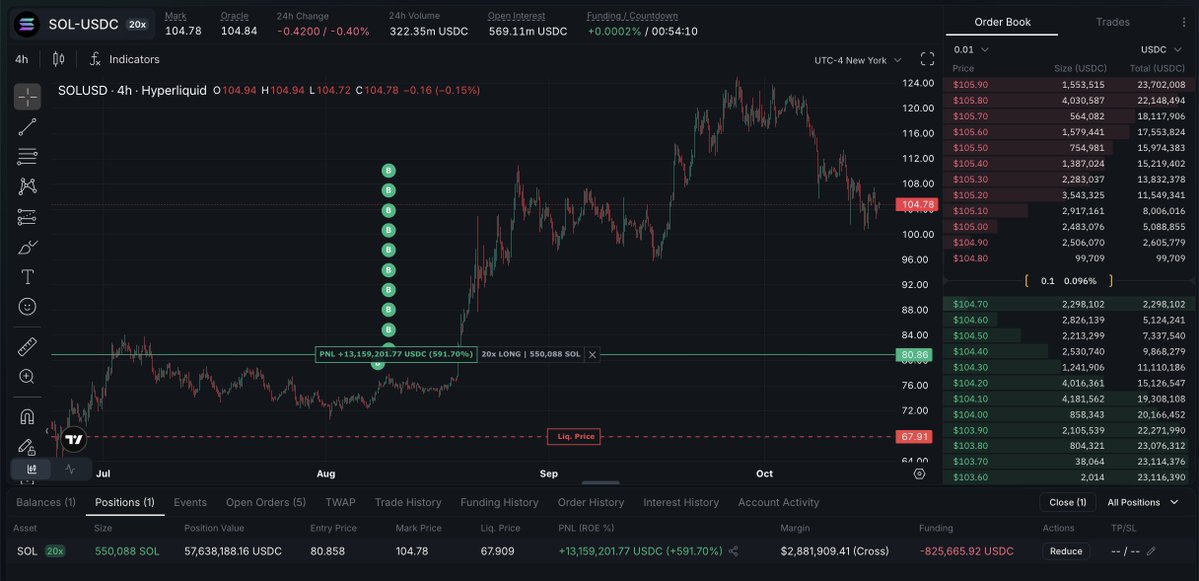This screenshot has width=1199, height=581.
Task: Switch to the line wave view button
Action: coord(70,469)
